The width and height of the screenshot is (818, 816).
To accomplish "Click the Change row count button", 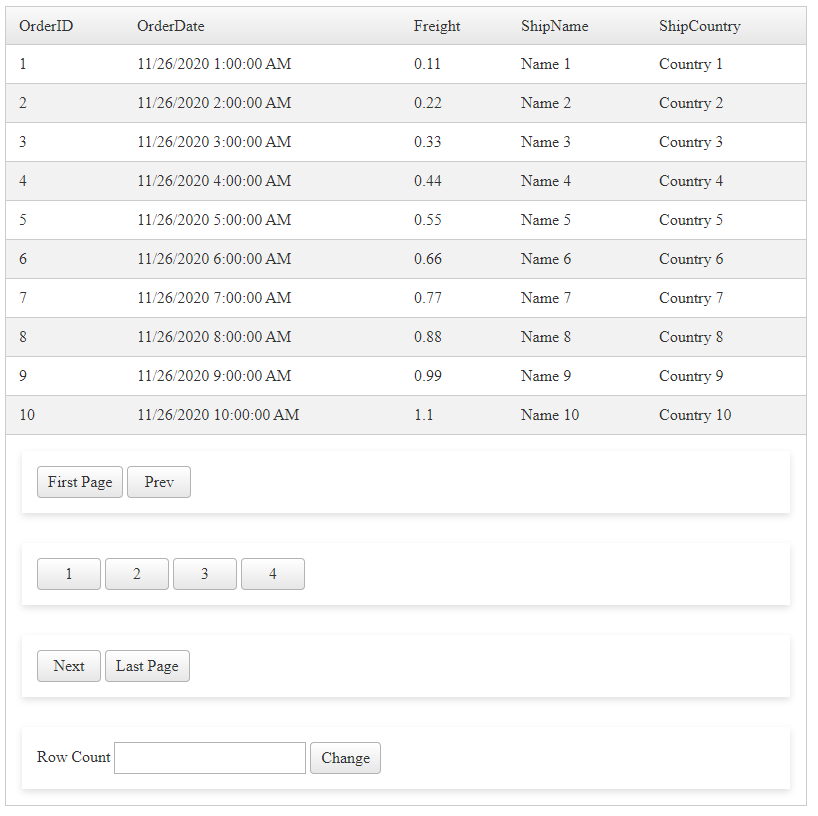I will point(345,758).
